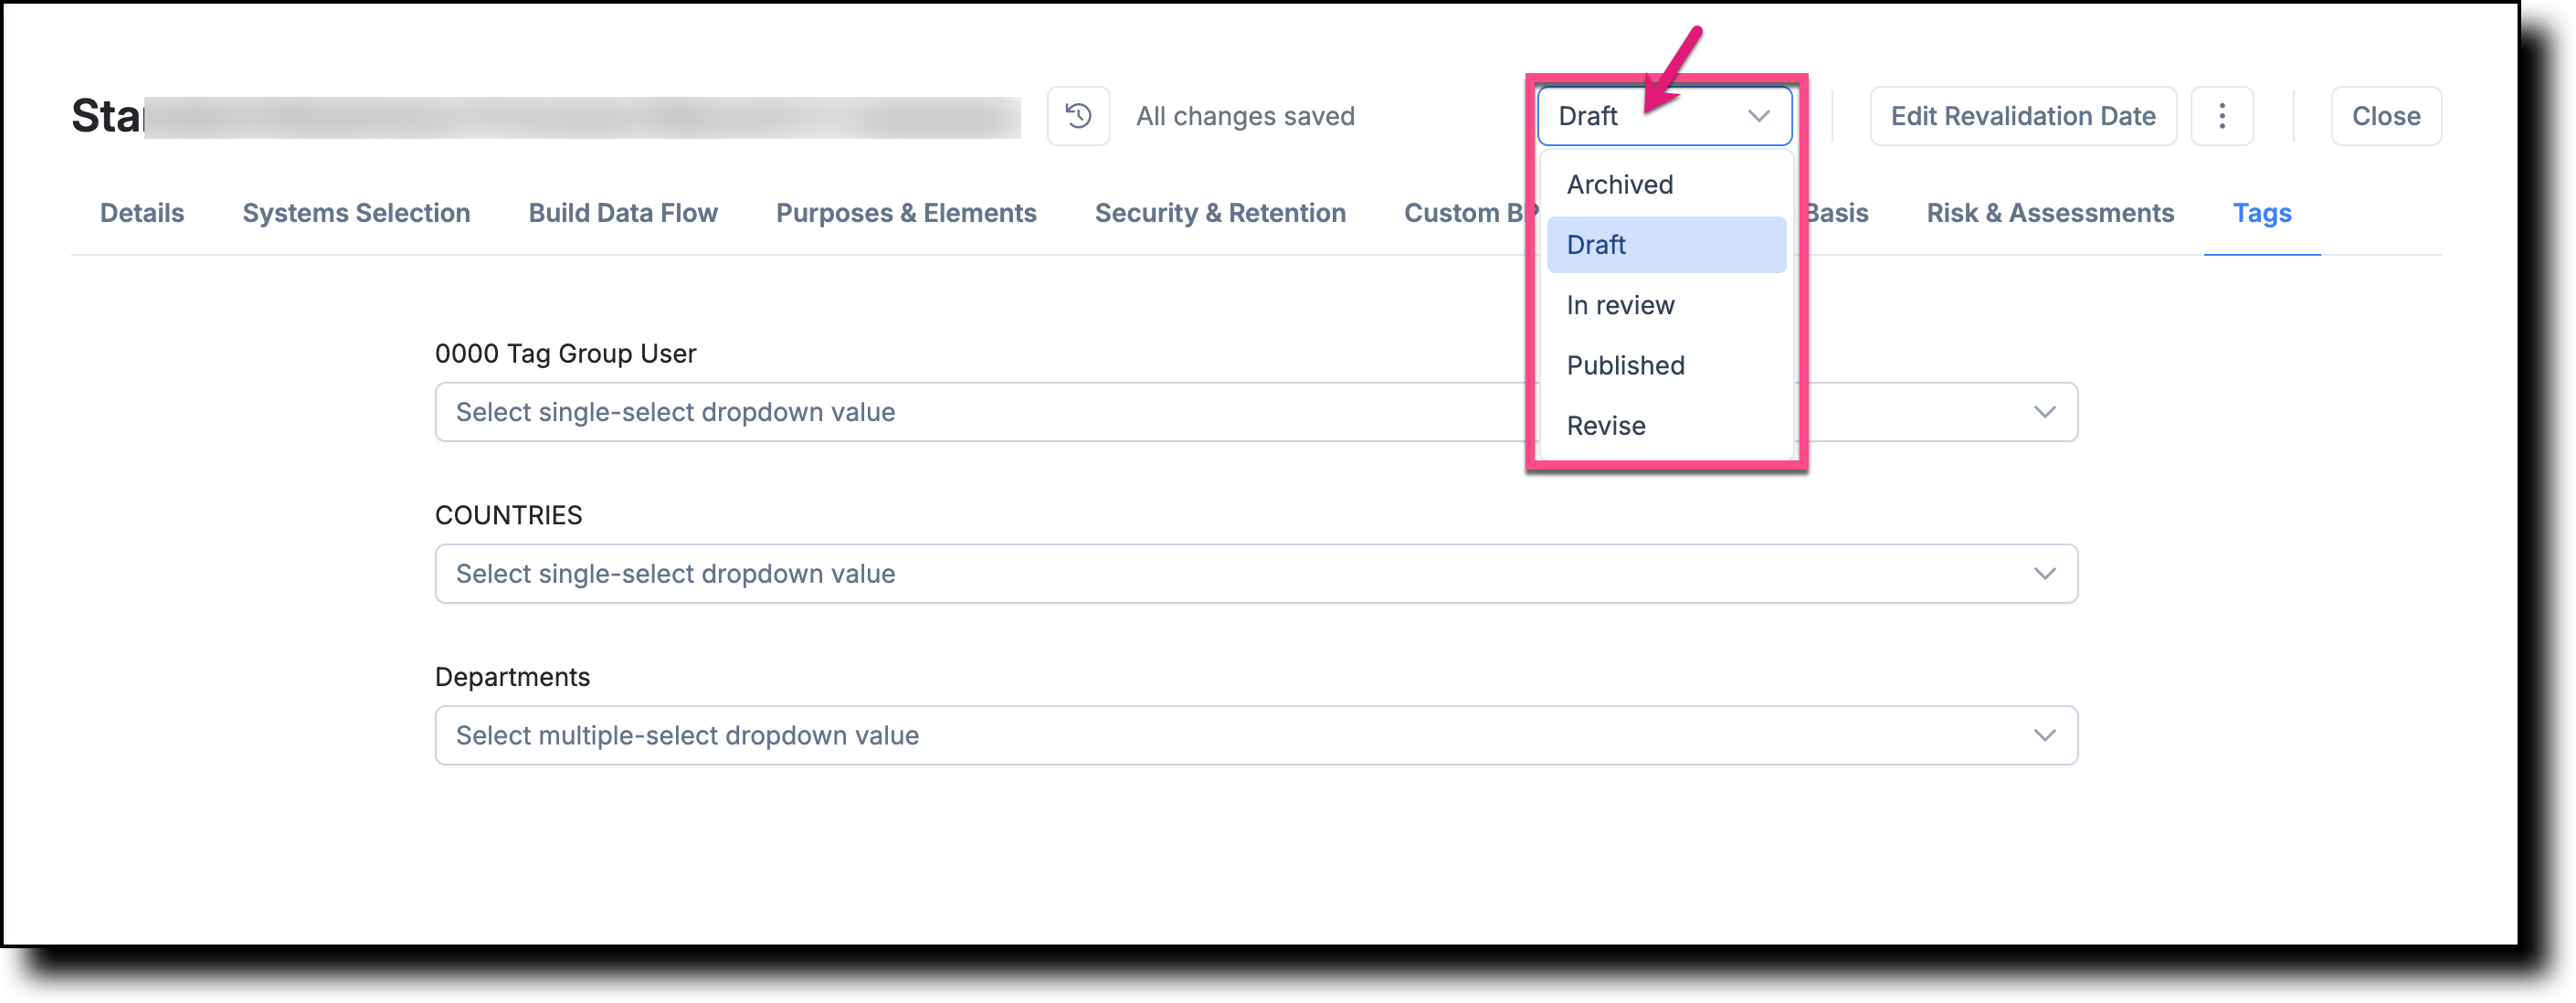
Task: Click the Edit Revalidation Date button
Action: point(2022,116)
